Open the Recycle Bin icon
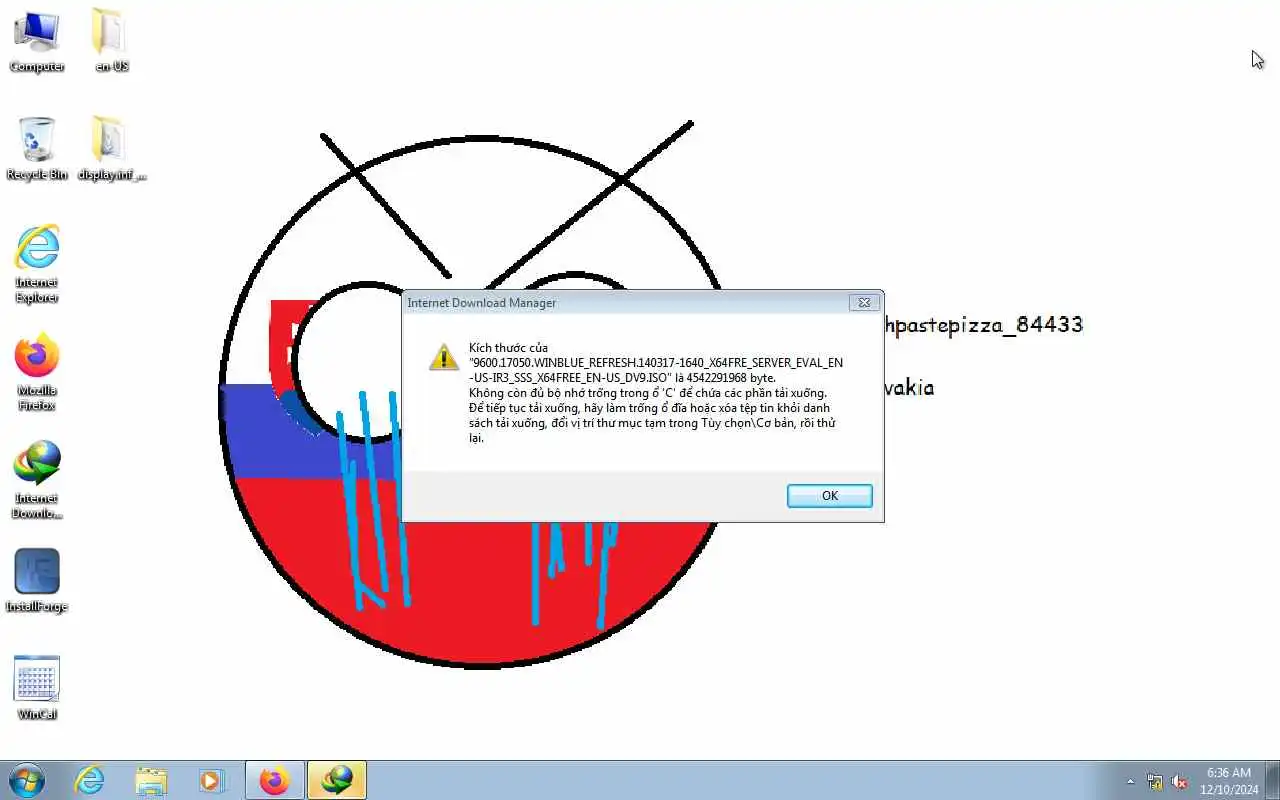The height and width of the screenshot is (800, 1280). tap(37, 148)
